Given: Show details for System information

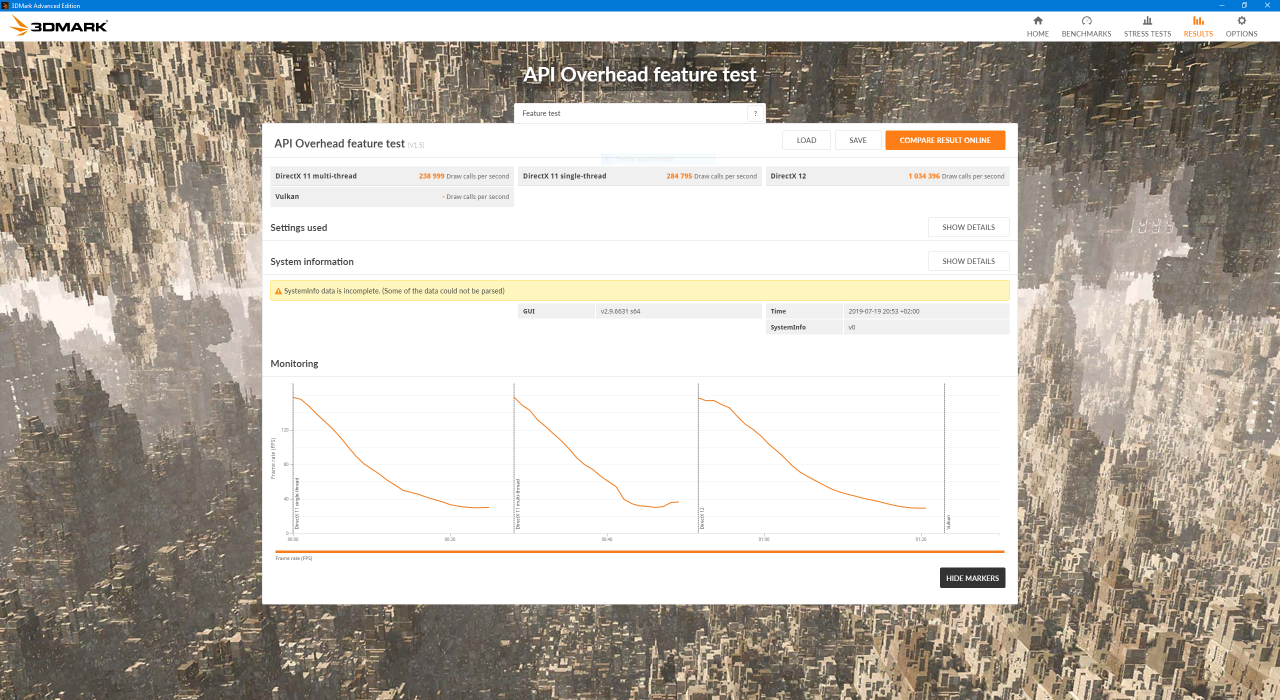Looking at the screenshot, I should point(968,261).
